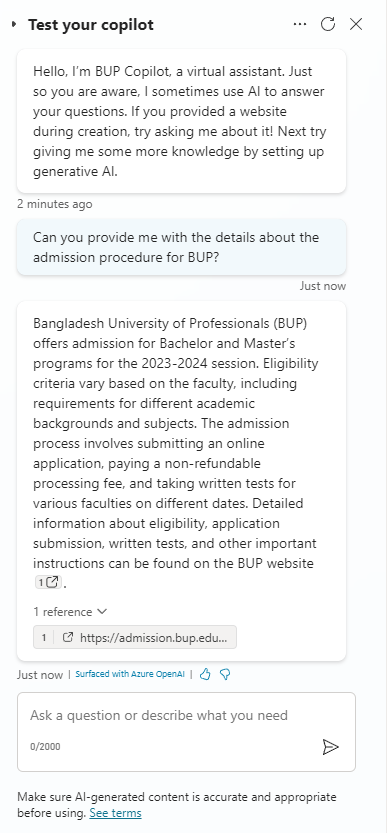Click the reference number 1 box
Viewport: 387px width, 833px height.
point(44,638)
